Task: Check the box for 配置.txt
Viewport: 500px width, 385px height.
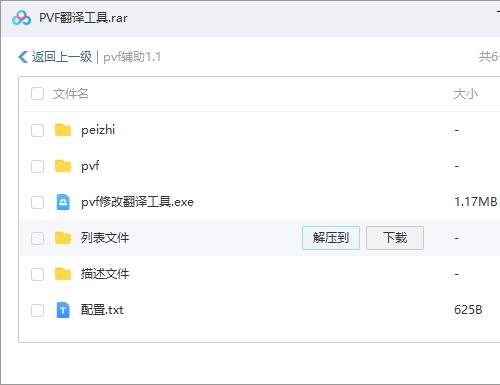Action: [x=37, y=310]
